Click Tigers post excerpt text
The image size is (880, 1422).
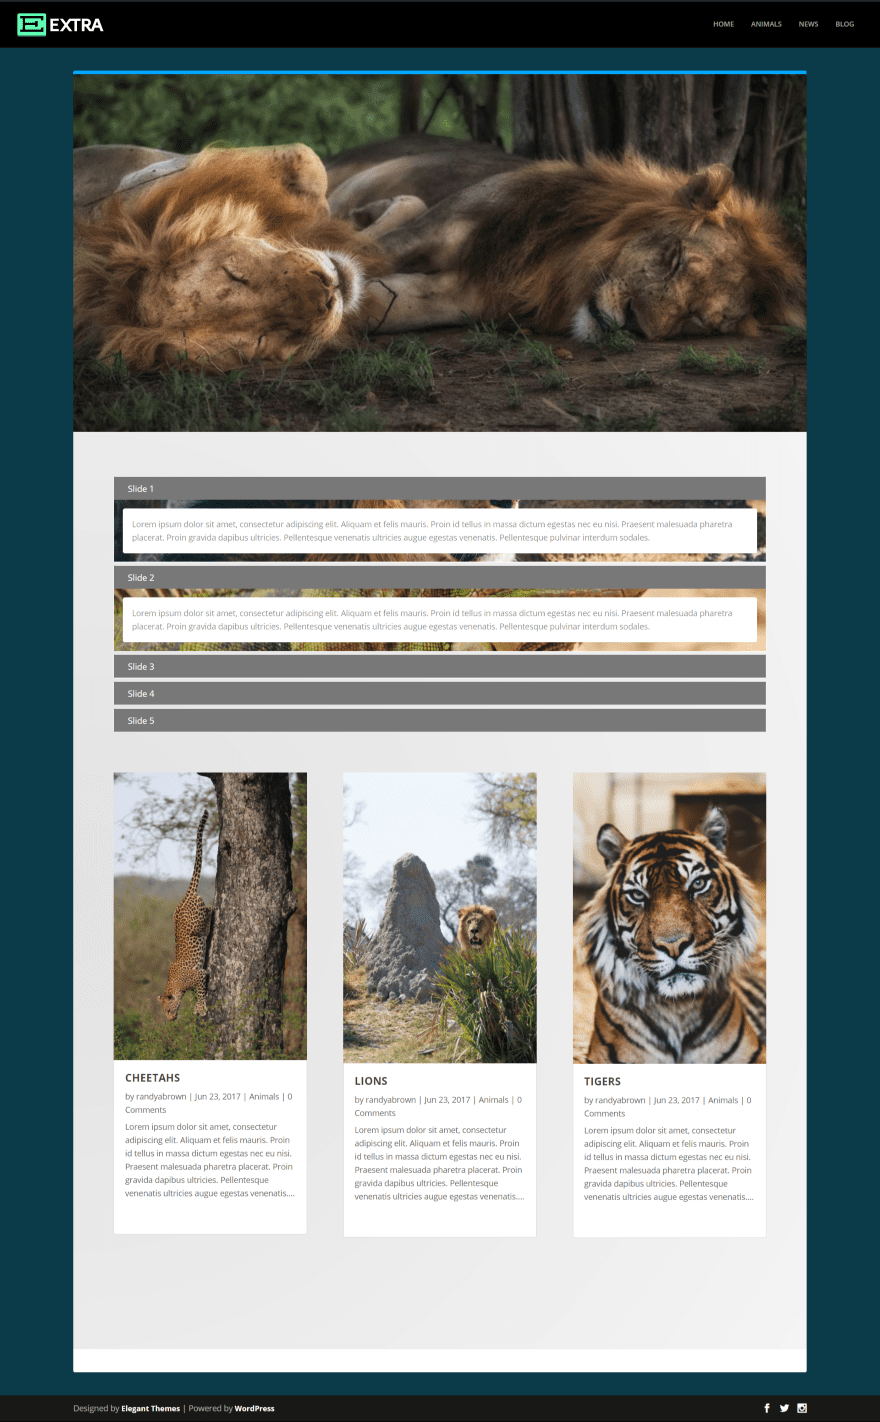click(669, 1163)
